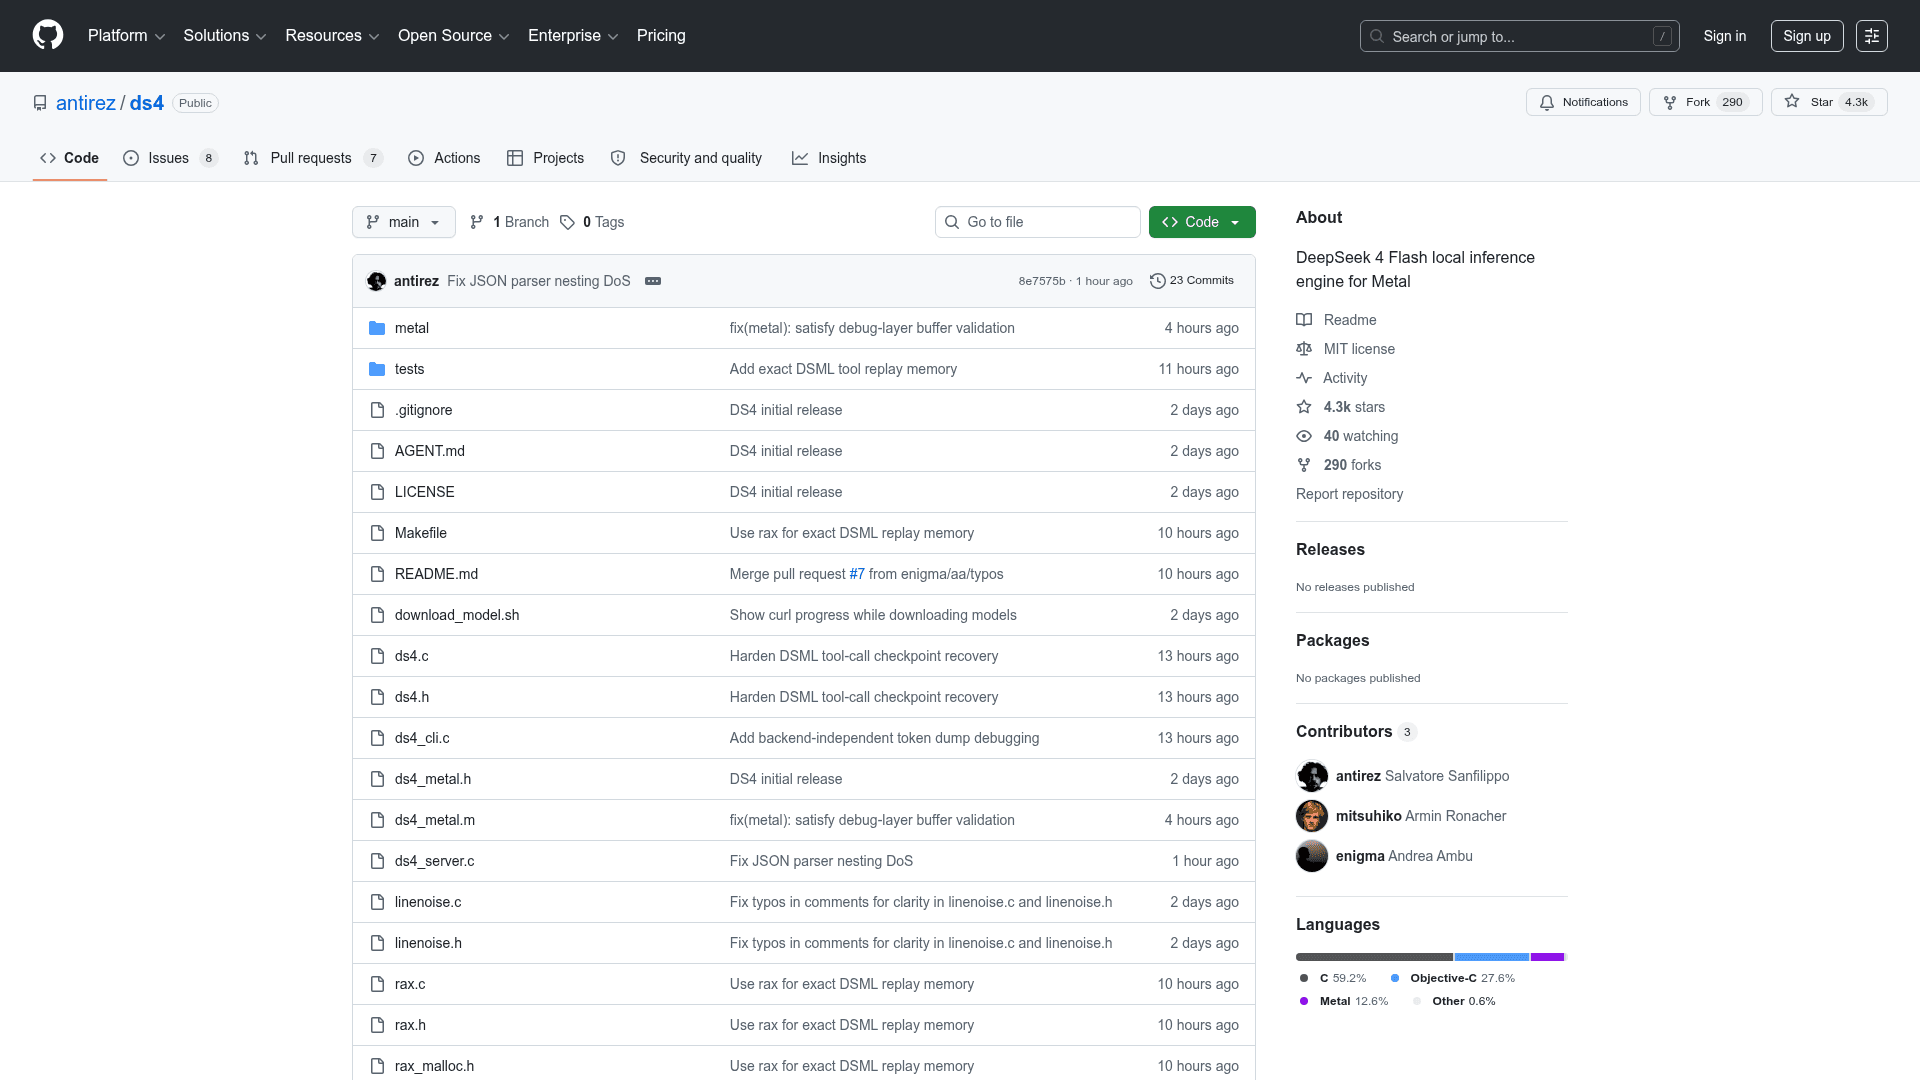Click antirez's avatar in the commit bar
Screen dimensions: 1920x1080
click(x=377, y=281)
